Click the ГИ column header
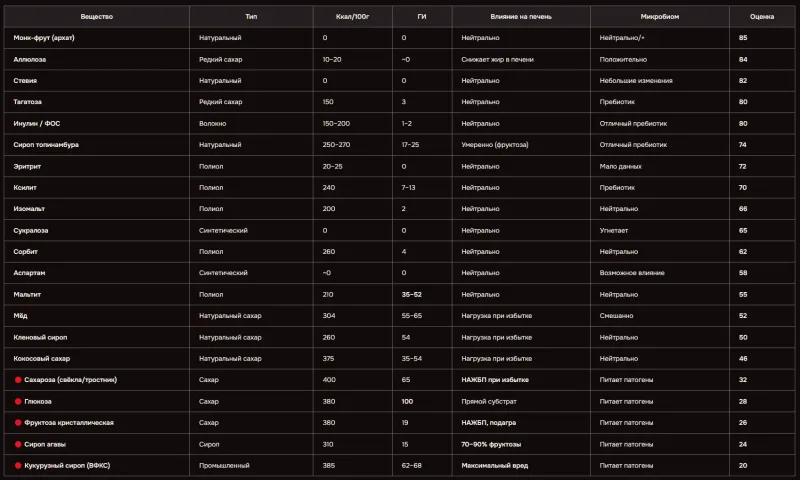The width and height of the screenshot is (800, 480). (x=422, y=17)
